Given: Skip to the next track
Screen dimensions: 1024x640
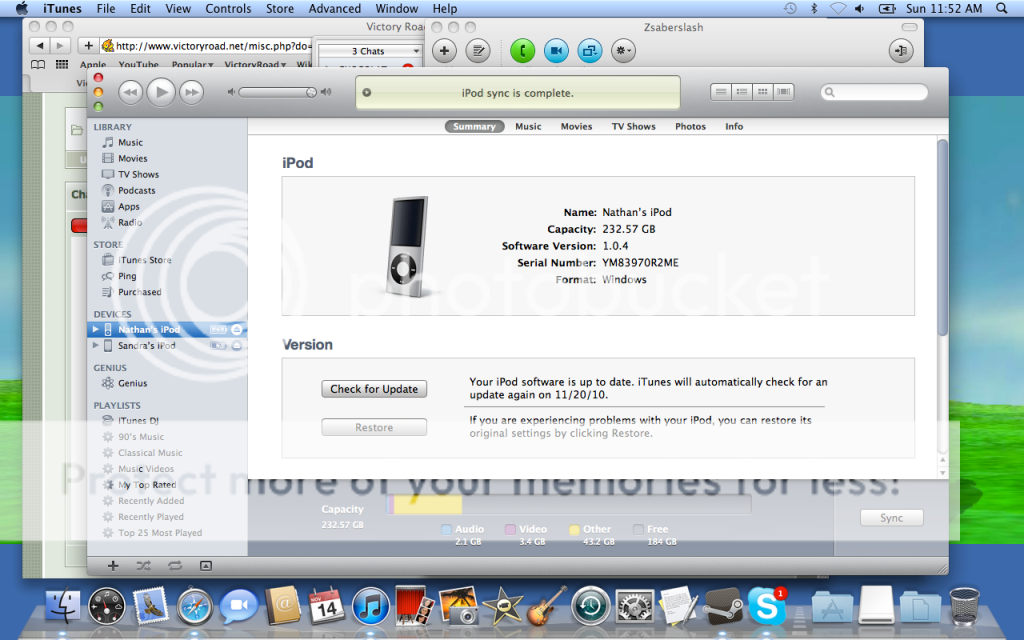Looking at the screenshot, I should click(190, 92).
